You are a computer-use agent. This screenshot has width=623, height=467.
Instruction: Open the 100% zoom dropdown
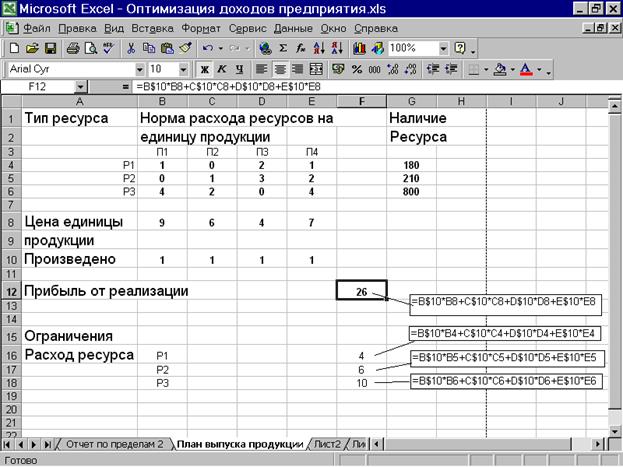[x=443, y=48]
